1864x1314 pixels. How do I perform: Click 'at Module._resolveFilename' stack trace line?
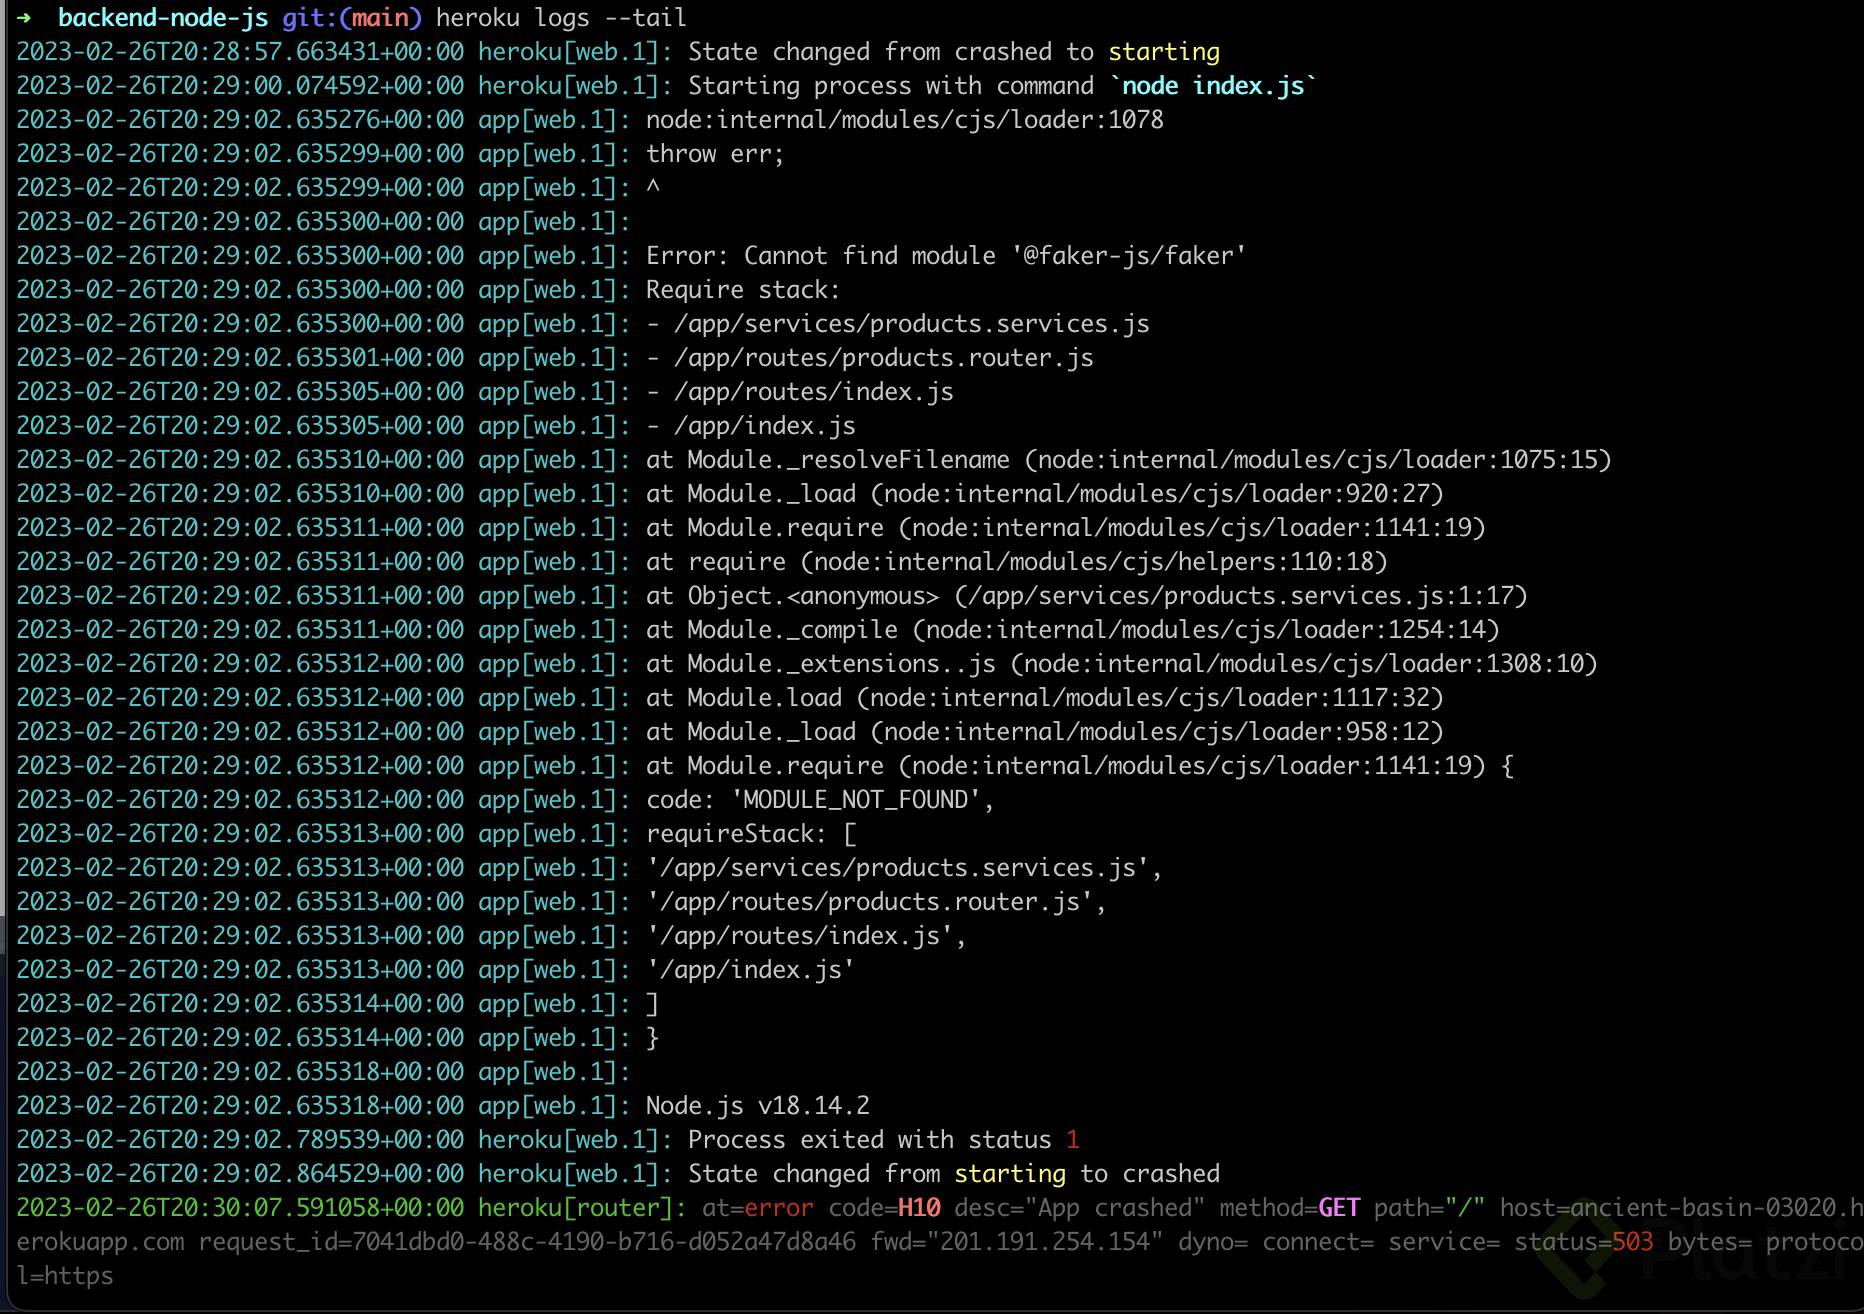1129,460
